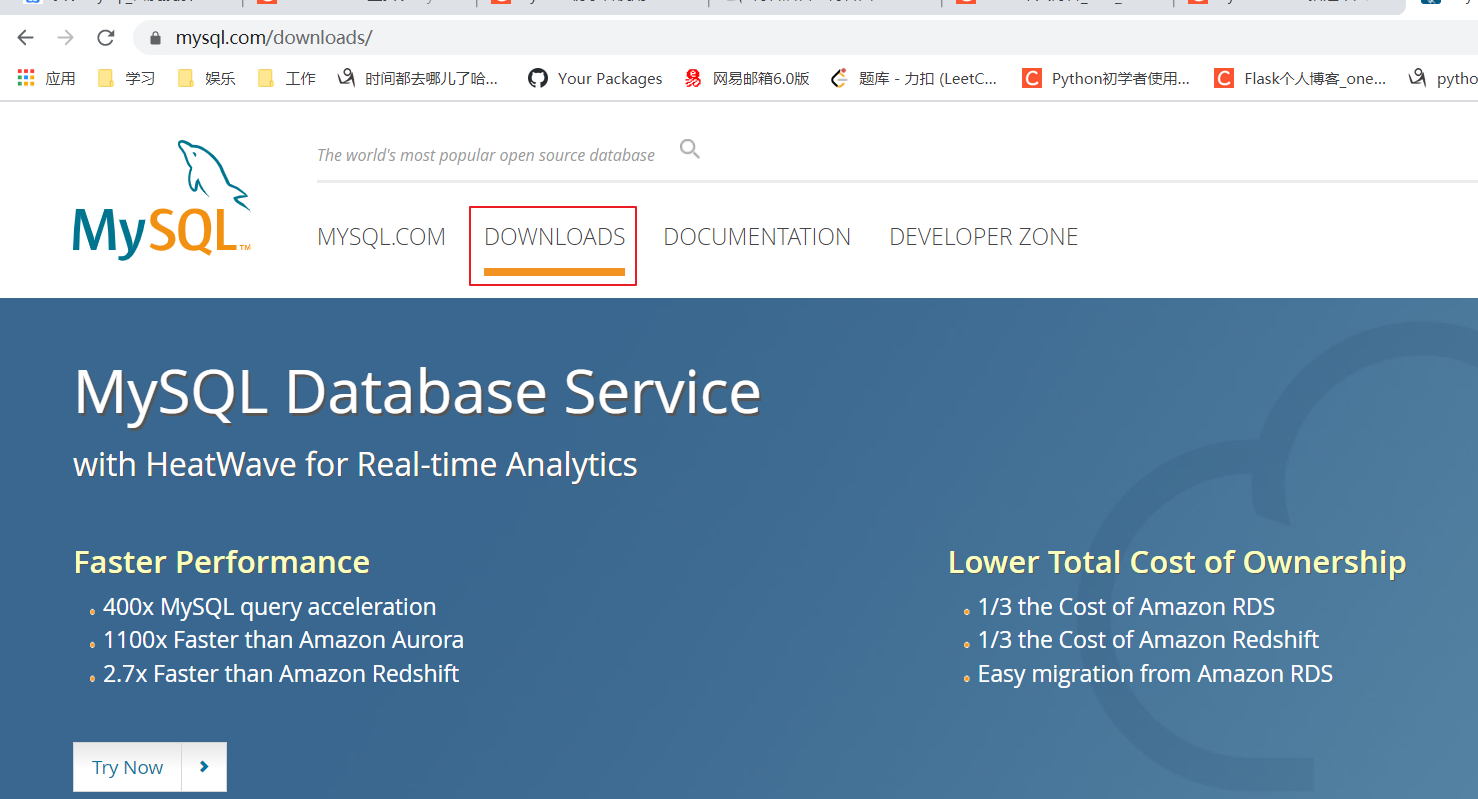The image size is (1478, 799).
Task: Go to the DEVELOPER ZONE tab
Action: [984, 237]
